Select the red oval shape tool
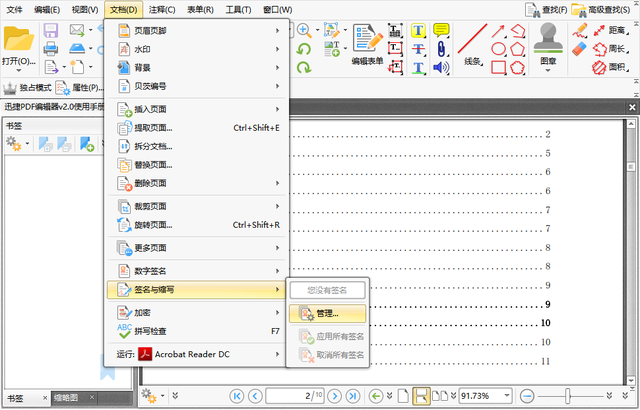The image size is (640, 410). pos(498,49)
